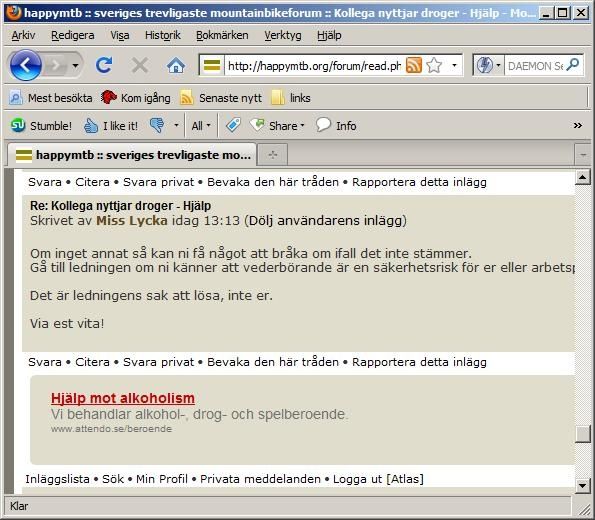This screenshot has width=595, height=520.
Task: Click the blue Back navigation arrow
Action: click(25, 65)
